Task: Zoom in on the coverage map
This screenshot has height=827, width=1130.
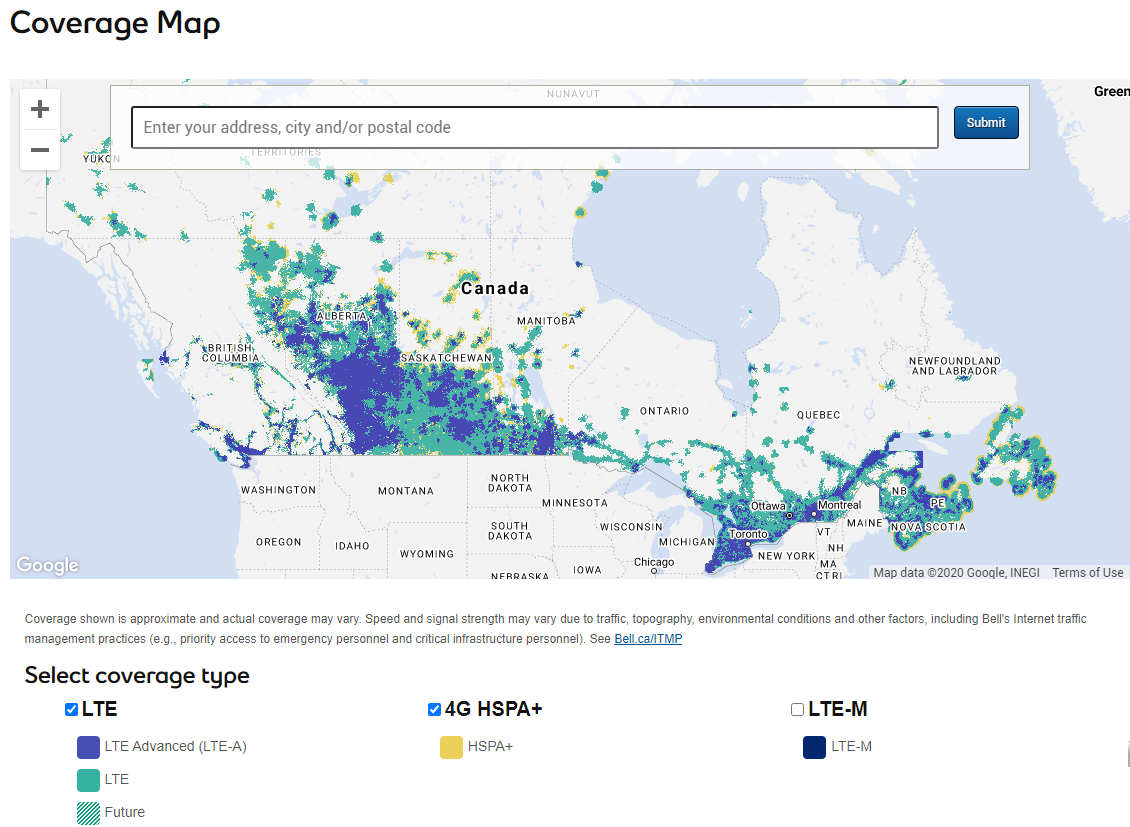Action: tap(40, 109)
